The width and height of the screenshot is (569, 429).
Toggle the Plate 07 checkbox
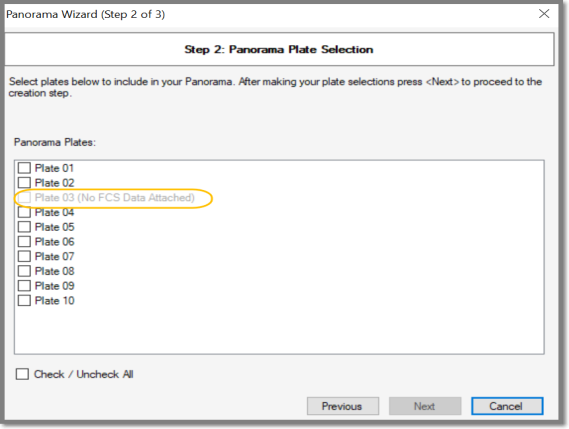tap(24, 256)
